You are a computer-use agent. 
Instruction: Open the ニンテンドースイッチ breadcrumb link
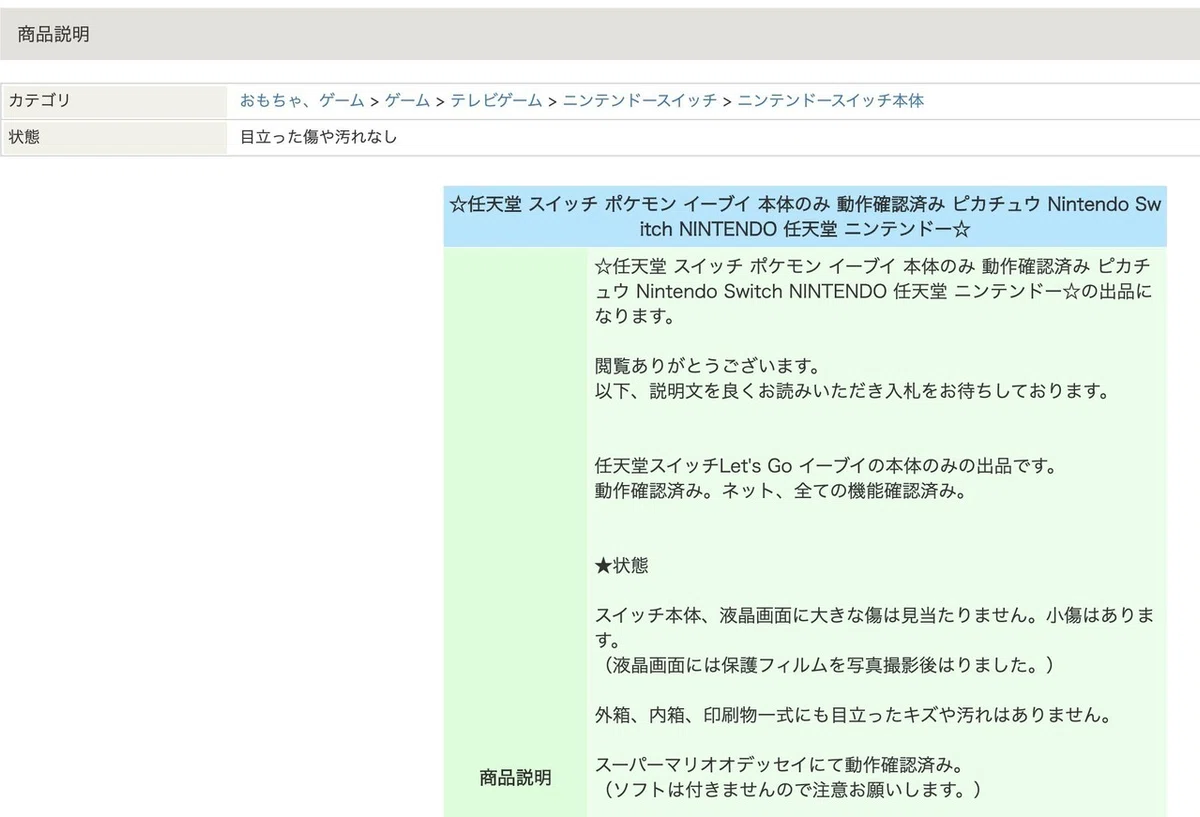point(640,100)
